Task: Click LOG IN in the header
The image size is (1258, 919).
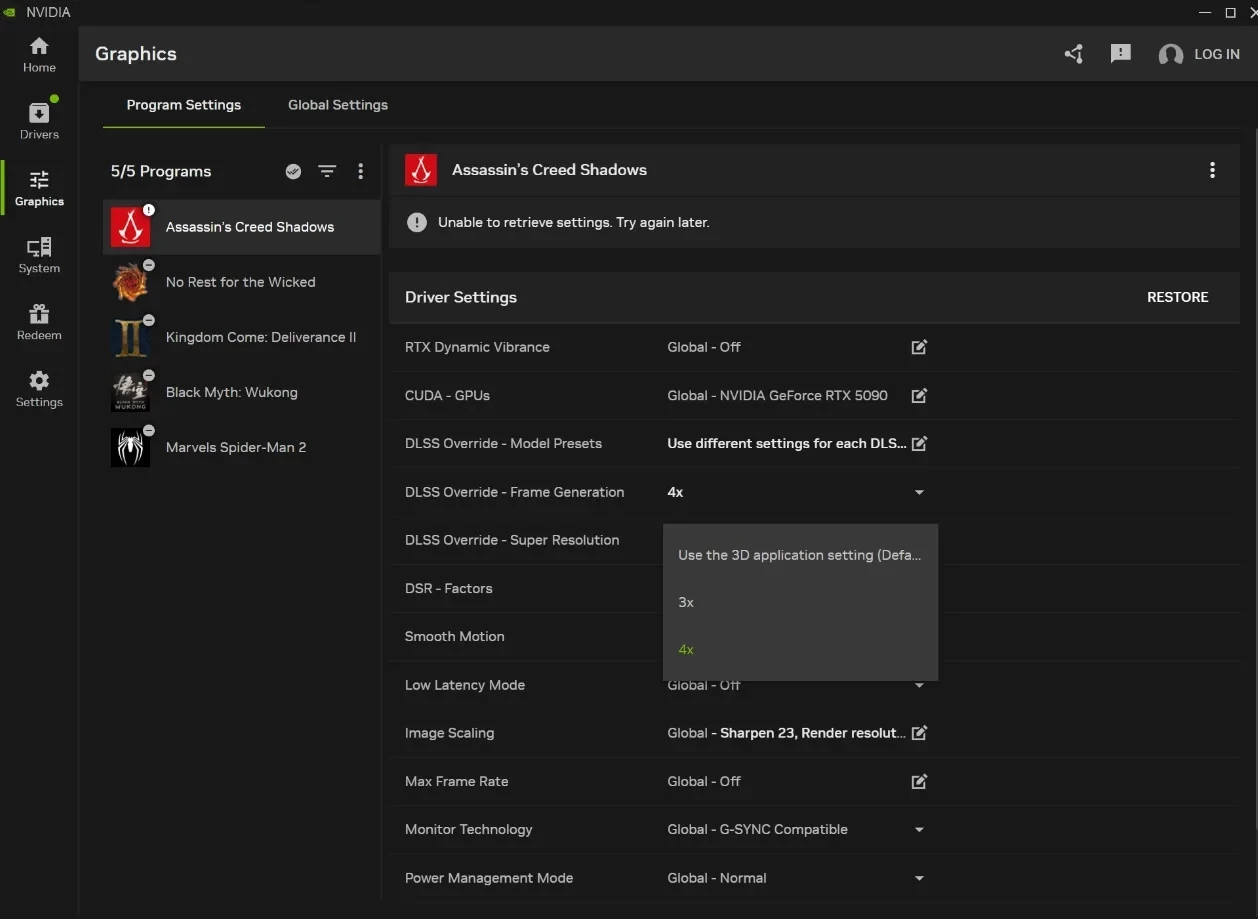Action: click(1216, 54)
